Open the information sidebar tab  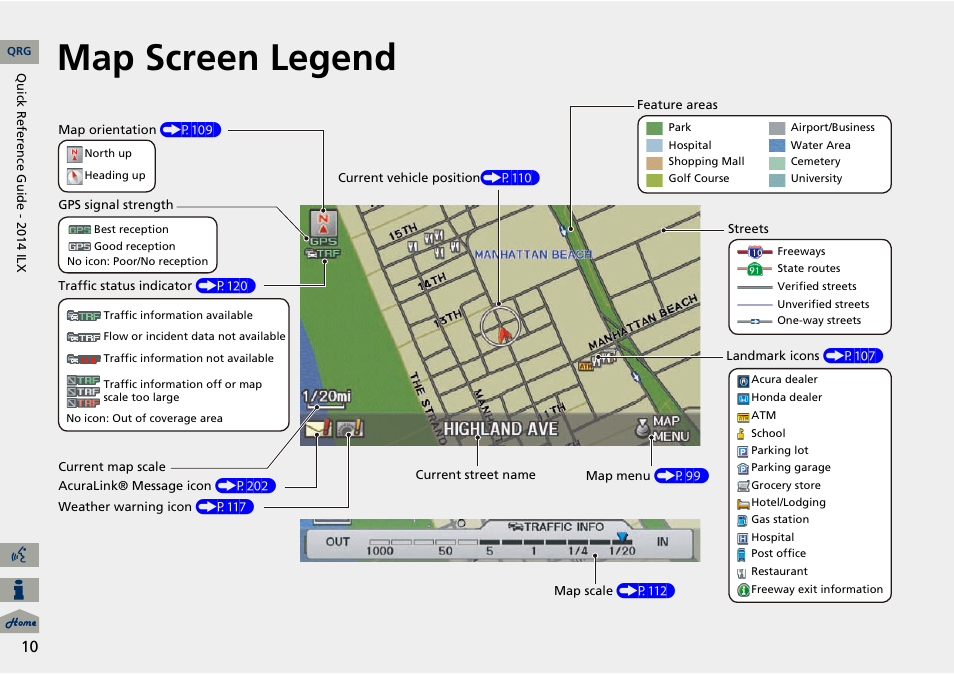tap(19, 590)
